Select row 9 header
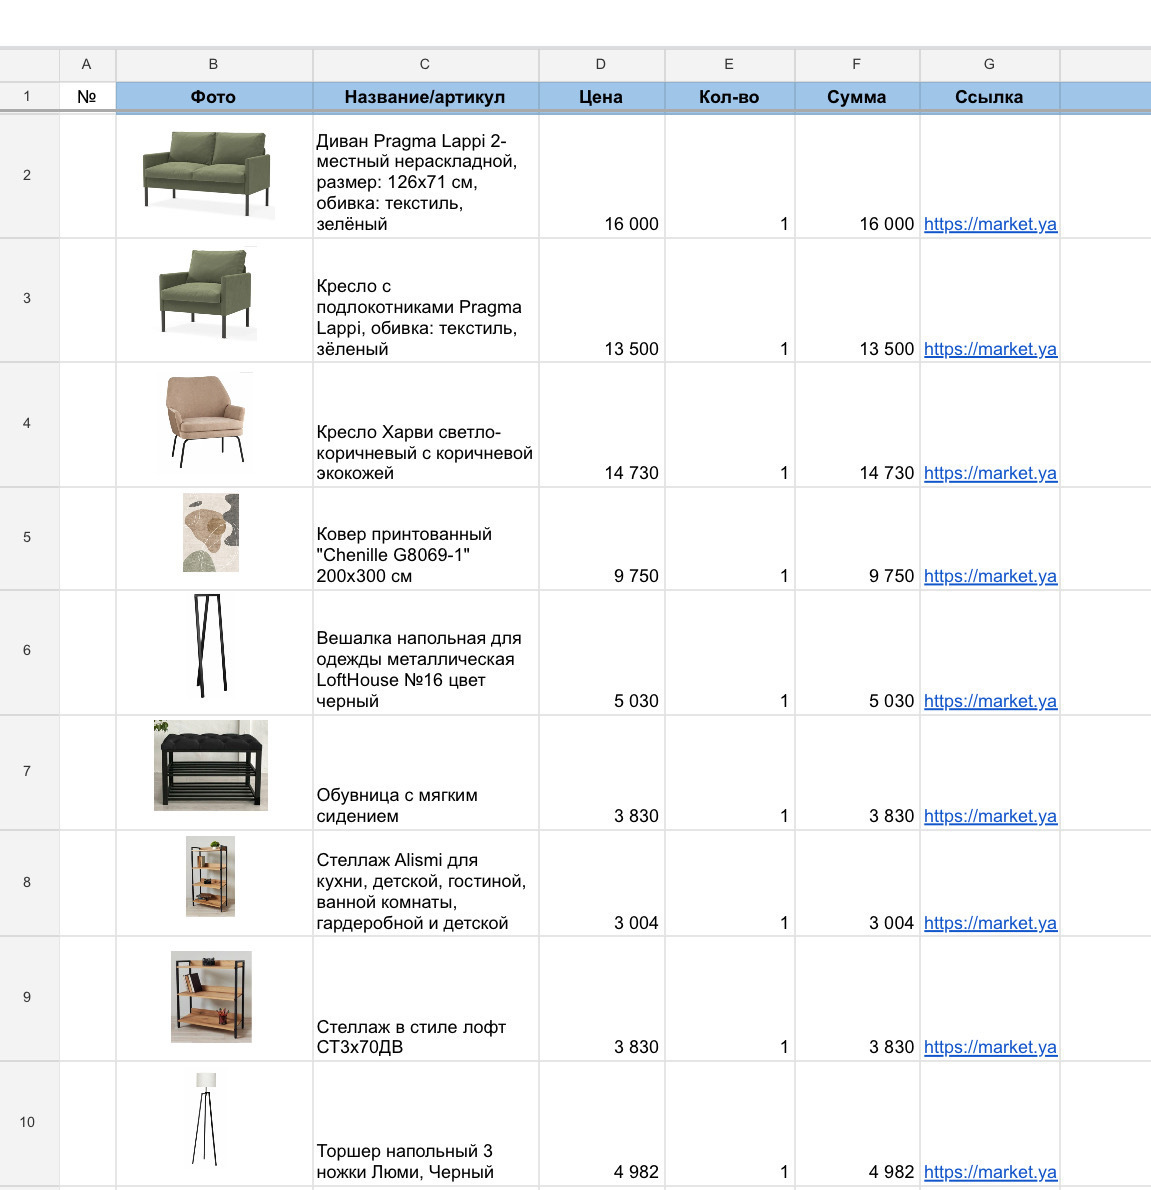Image resolution: width=1151 pixels, height=1190 pixels. click(x=30, y=997)
